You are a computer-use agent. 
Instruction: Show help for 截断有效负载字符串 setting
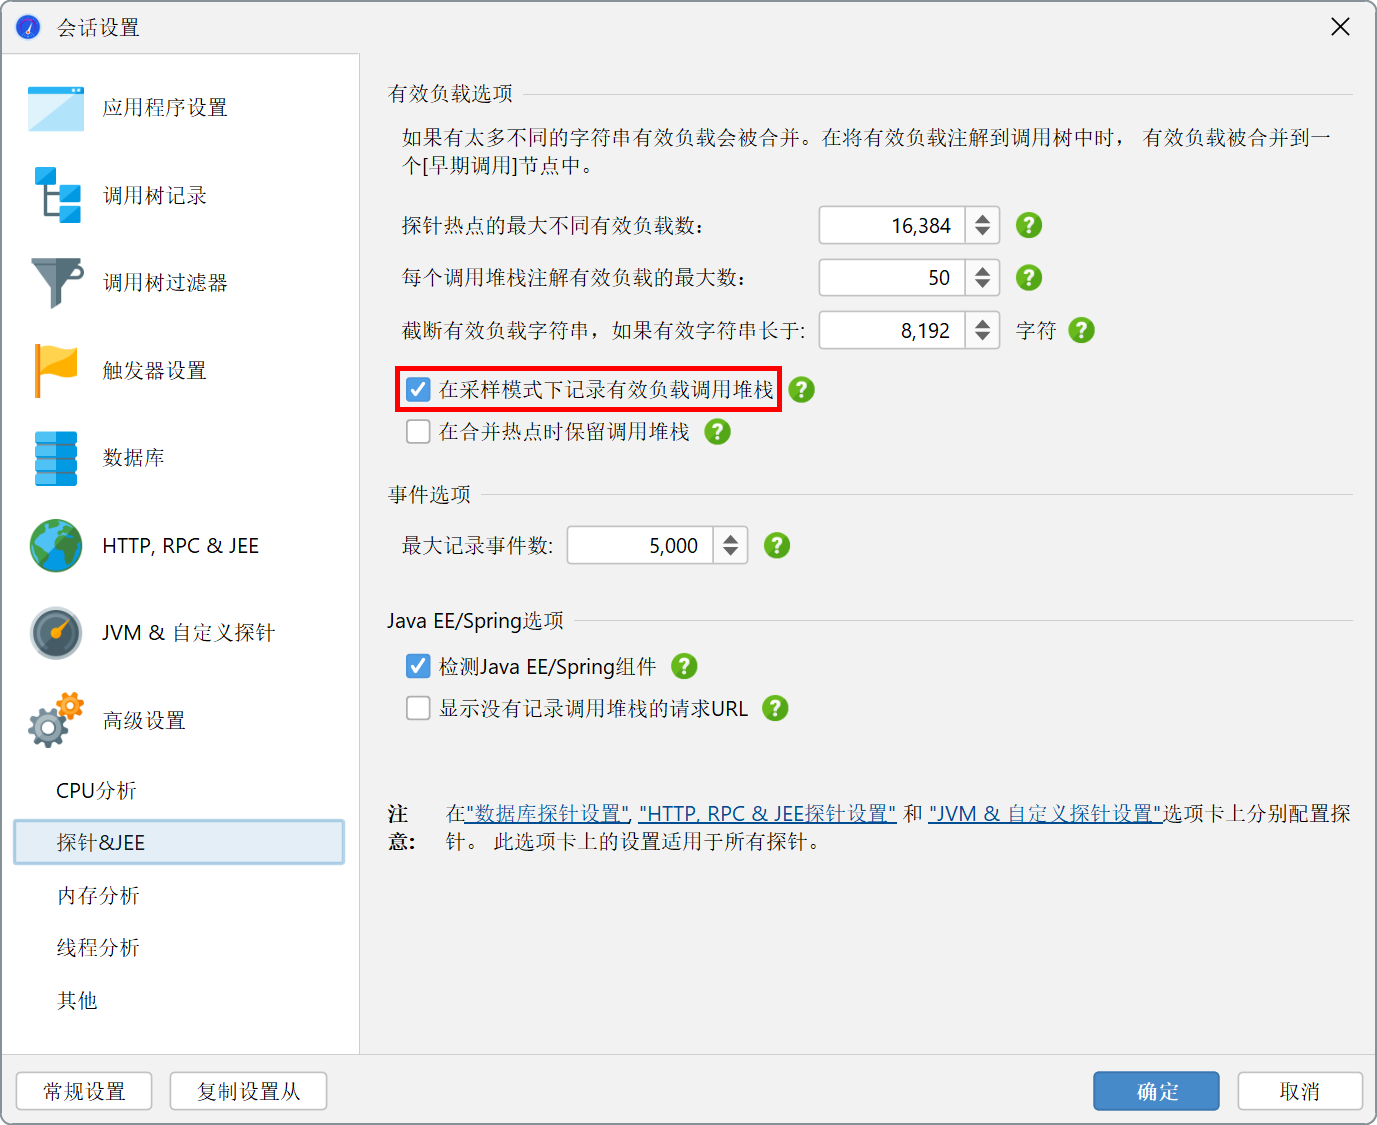click(1082, 330)
